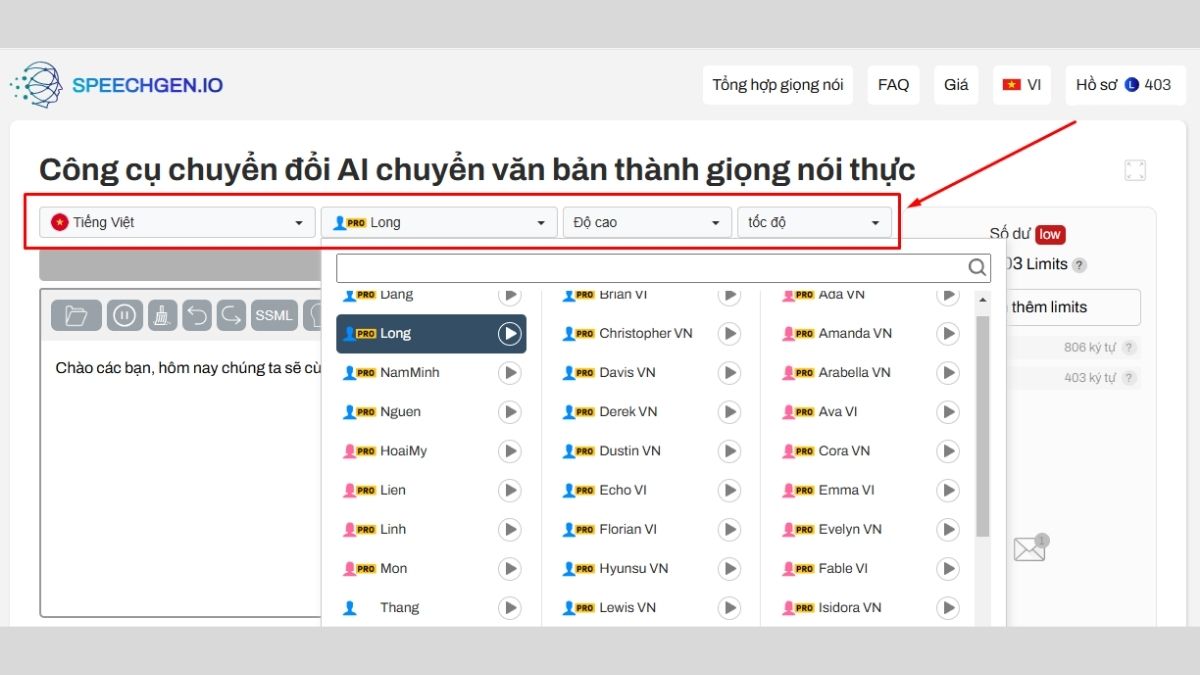Open file folder icon in editor toolbar
The height and width of the screenshot is (675, 1200).
pyautogui.click(x=76, y=315)
